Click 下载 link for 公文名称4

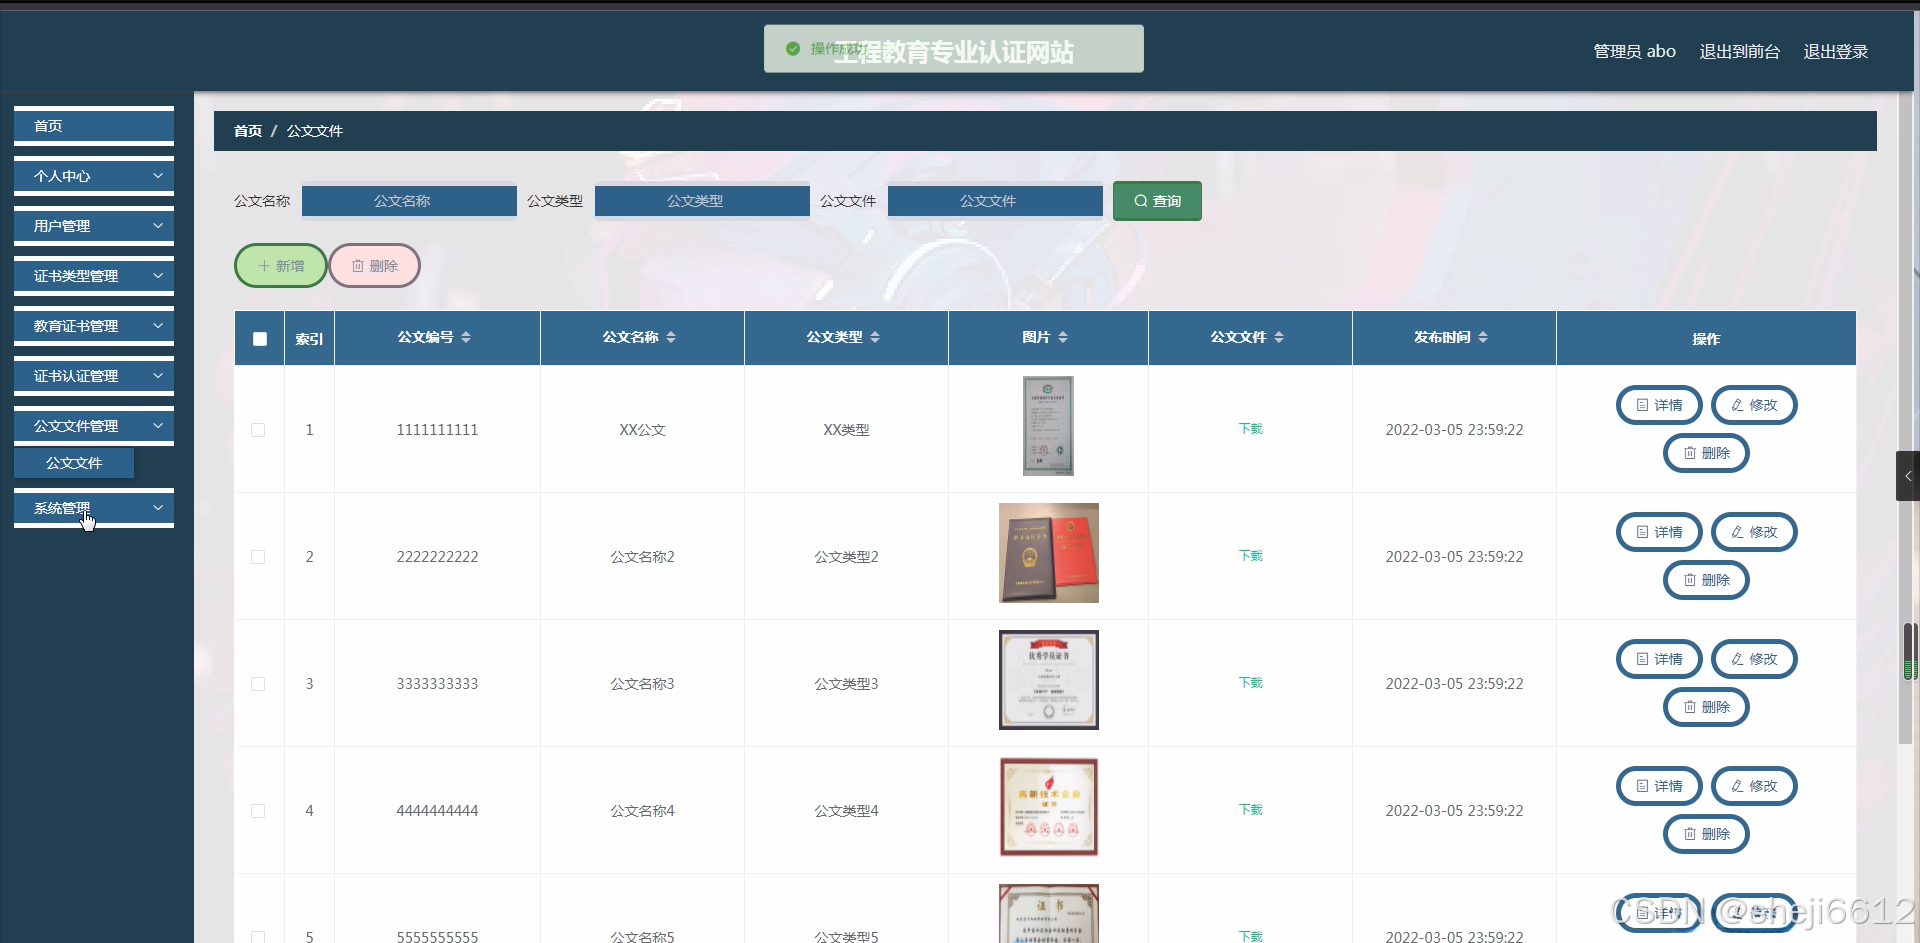(x=1251, y=810)
